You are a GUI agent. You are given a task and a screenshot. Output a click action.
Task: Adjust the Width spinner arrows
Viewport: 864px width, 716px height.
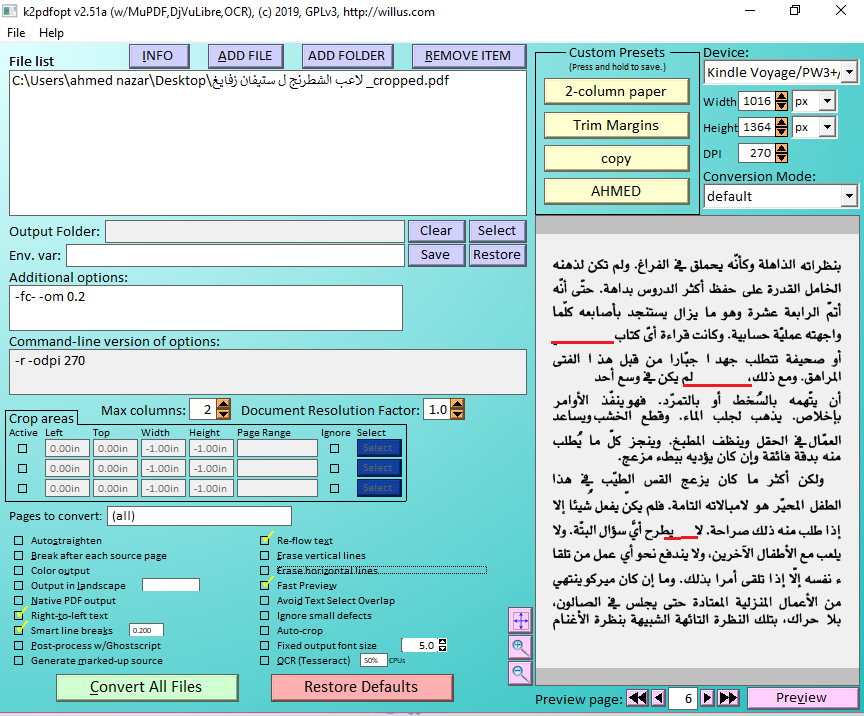[x=781, y=101]
